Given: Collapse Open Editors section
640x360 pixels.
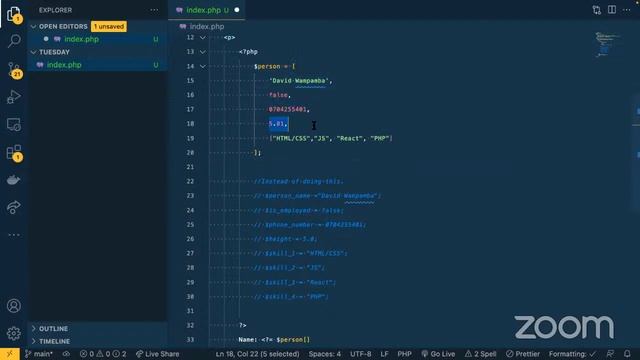Looking at the screenshot, I should click(x=33, y=27).
